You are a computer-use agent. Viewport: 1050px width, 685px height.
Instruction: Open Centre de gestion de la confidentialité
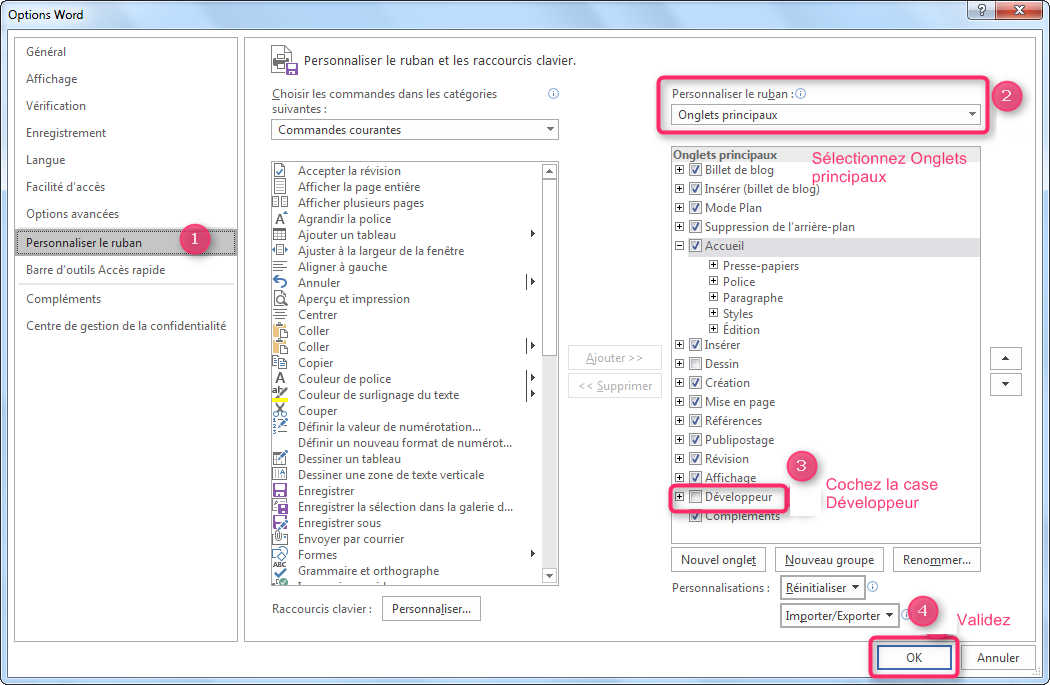pos(126,326)
